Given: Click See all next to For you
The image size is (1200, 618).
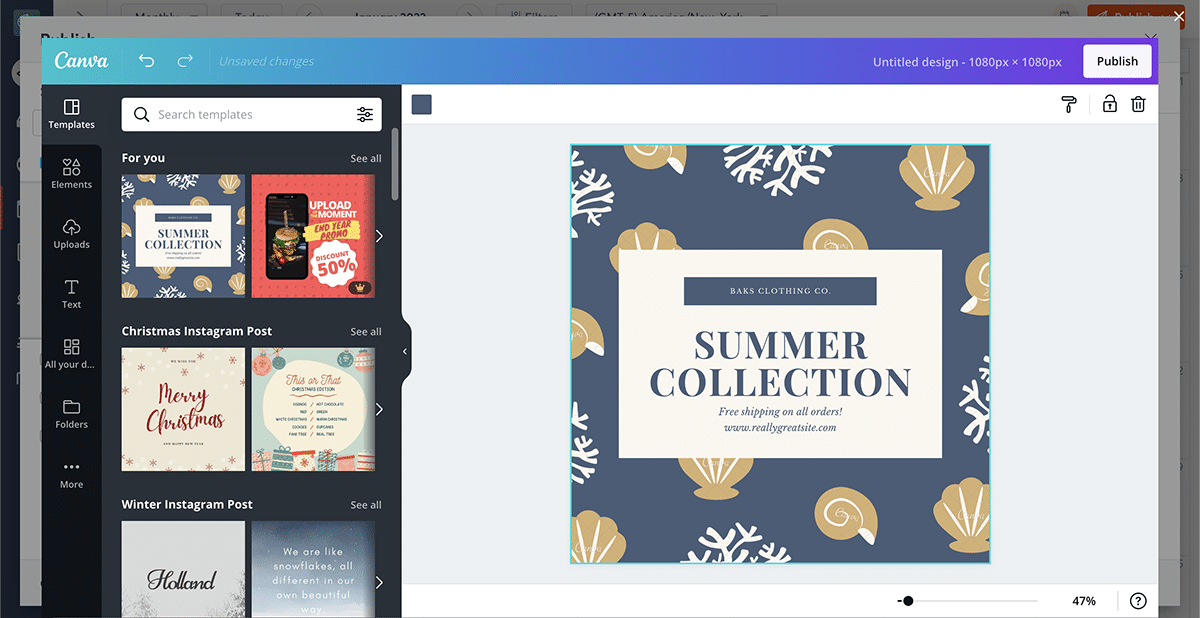Looking at the screenshot, I should [x=365, y=158].
